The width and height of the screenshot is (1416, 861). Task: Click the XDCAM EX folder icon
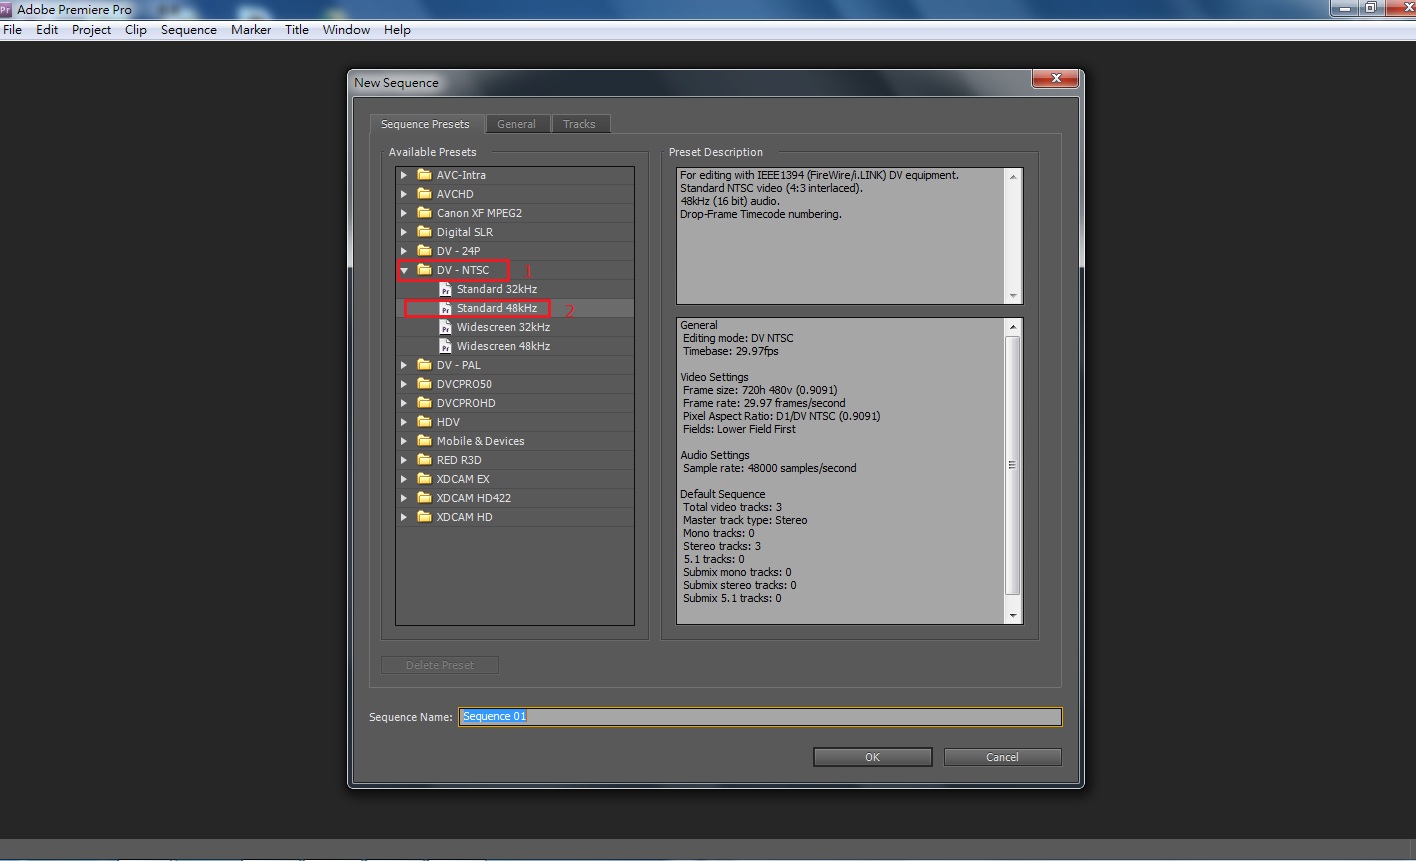pyautogui.click(x=425, y=479)
